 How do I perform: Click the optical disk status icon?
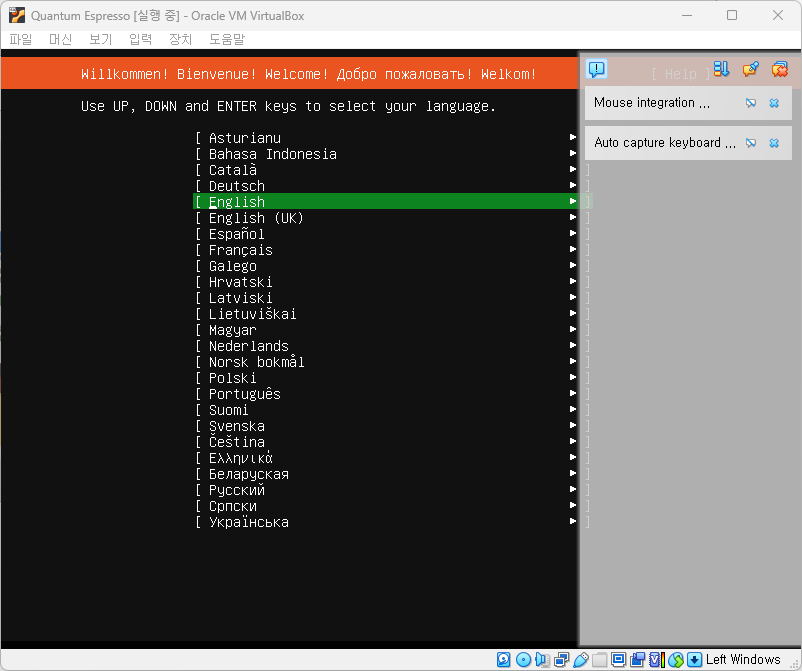pyautogui.click(x=523, y=660)
